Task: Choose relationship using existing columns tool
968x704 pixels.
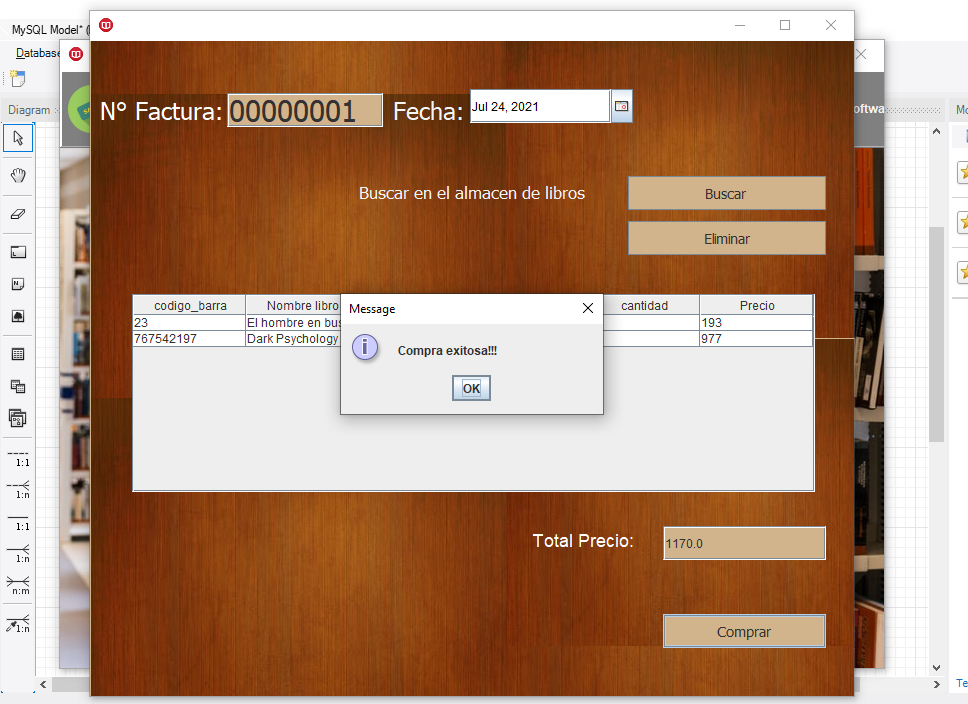Action: 18,624
